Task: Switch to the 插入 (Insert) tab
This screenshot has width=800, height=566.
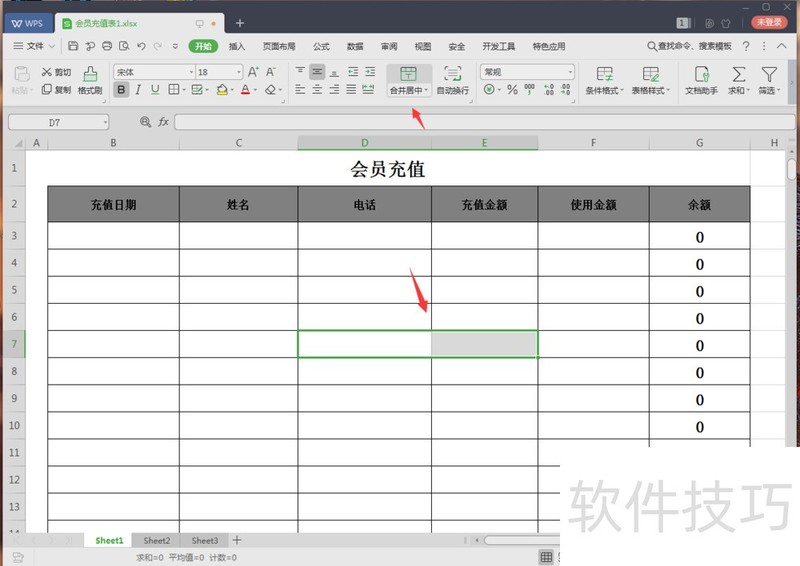Action: (237, 46)
